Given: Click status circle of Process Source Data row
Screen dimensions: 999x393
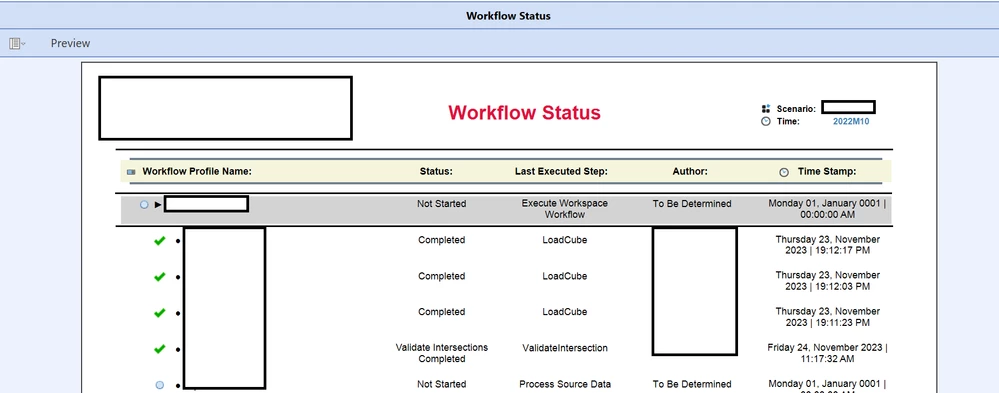Looking at the screenshot, I should (x=160, y=385).
